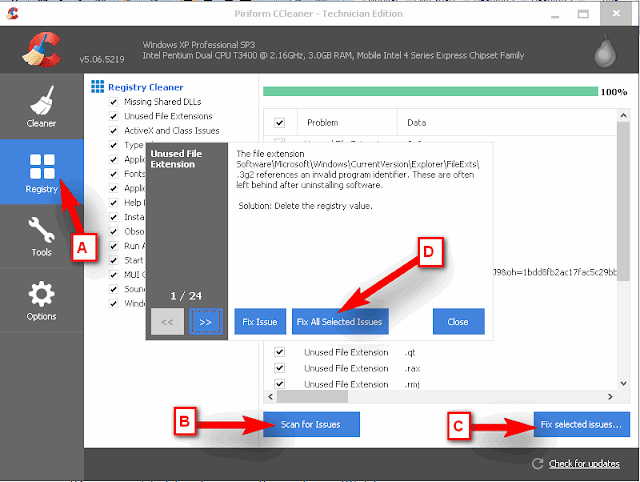Toggle the Windows Services checkbox
Image resolution: width=640 pixels, height=482 pixels.
113,304
